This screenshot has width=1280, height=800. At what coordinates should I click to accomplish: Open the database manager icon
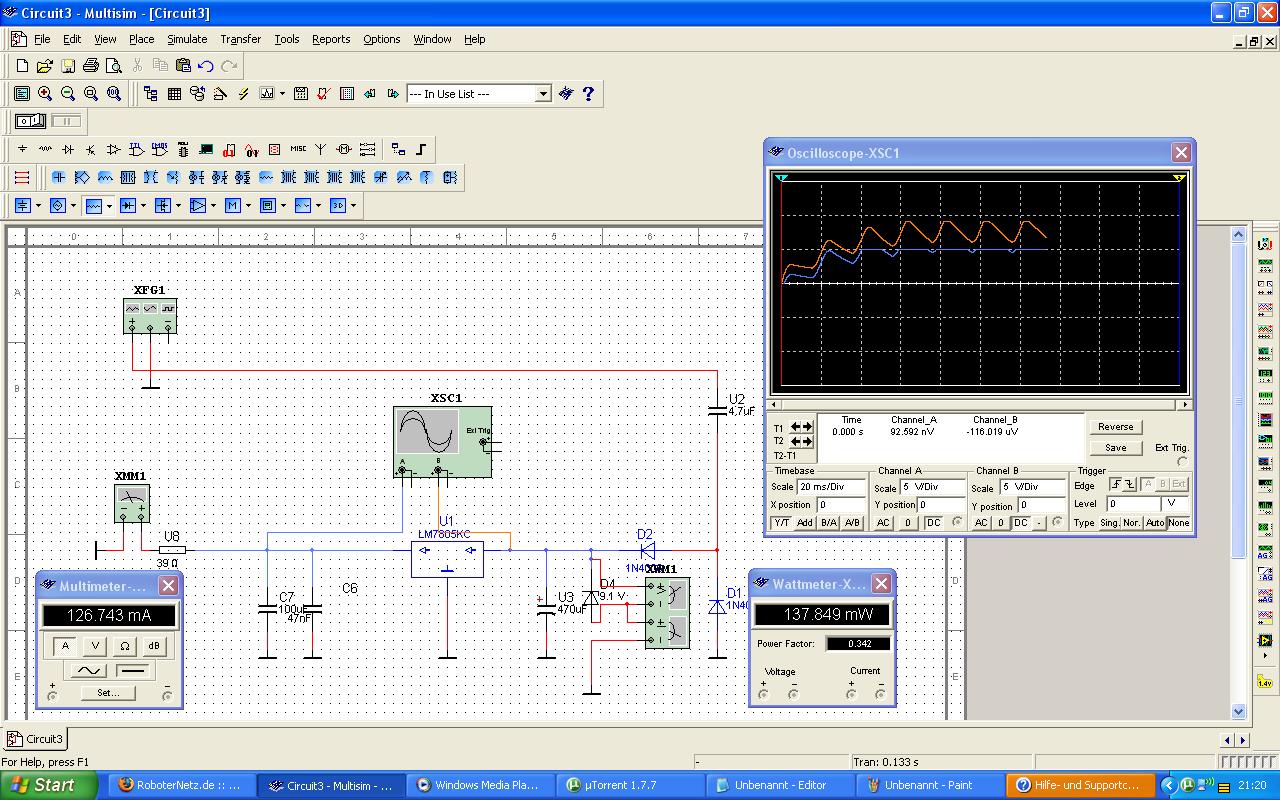[x=197, y=93]
